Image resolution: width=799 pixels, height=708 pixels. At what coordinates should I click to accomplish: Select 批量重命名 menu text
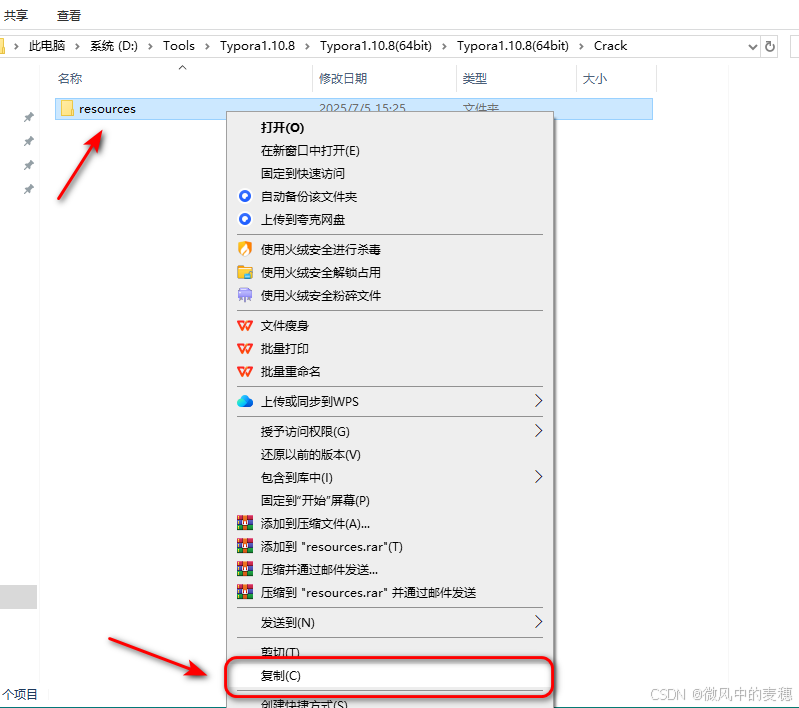pos(290,372)
